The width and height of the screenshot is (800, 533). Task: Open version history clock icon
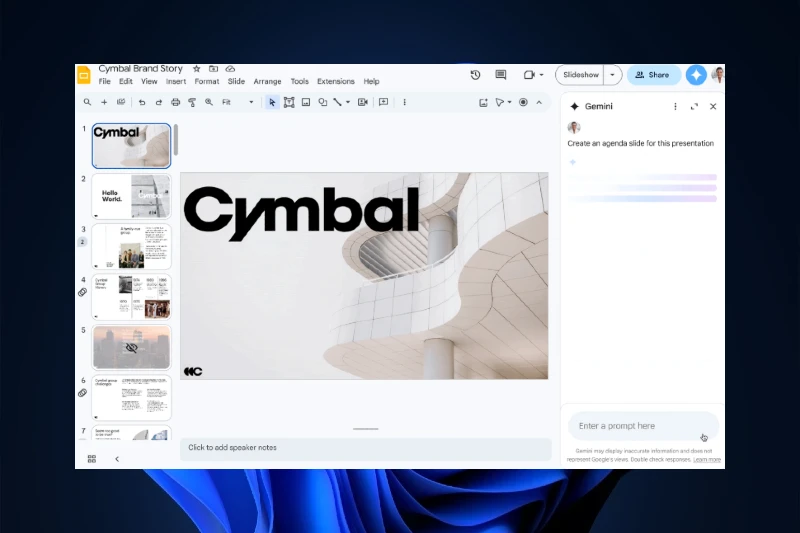pyautogui.click(x=475, y=75)
